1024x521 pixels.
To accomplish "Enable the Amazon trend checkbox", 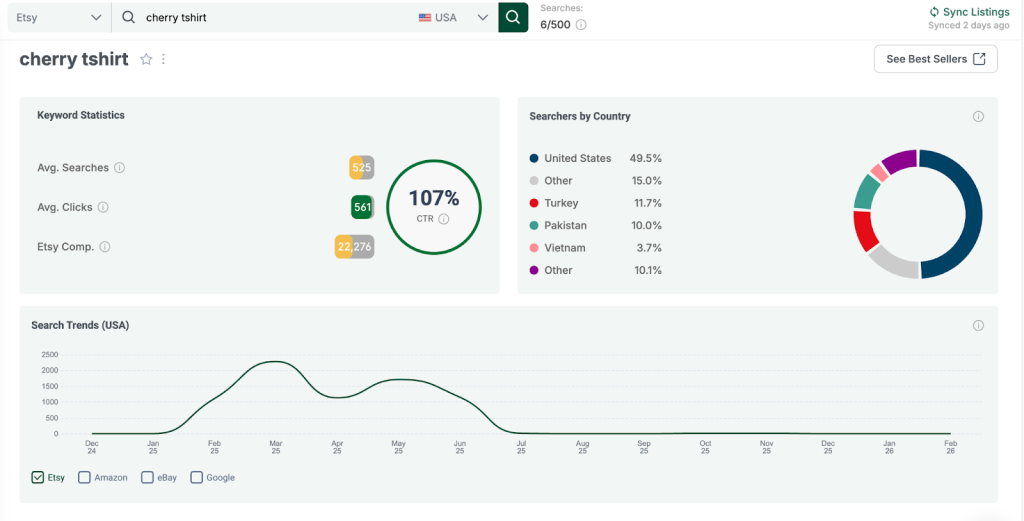I will [x=85, y=478].
